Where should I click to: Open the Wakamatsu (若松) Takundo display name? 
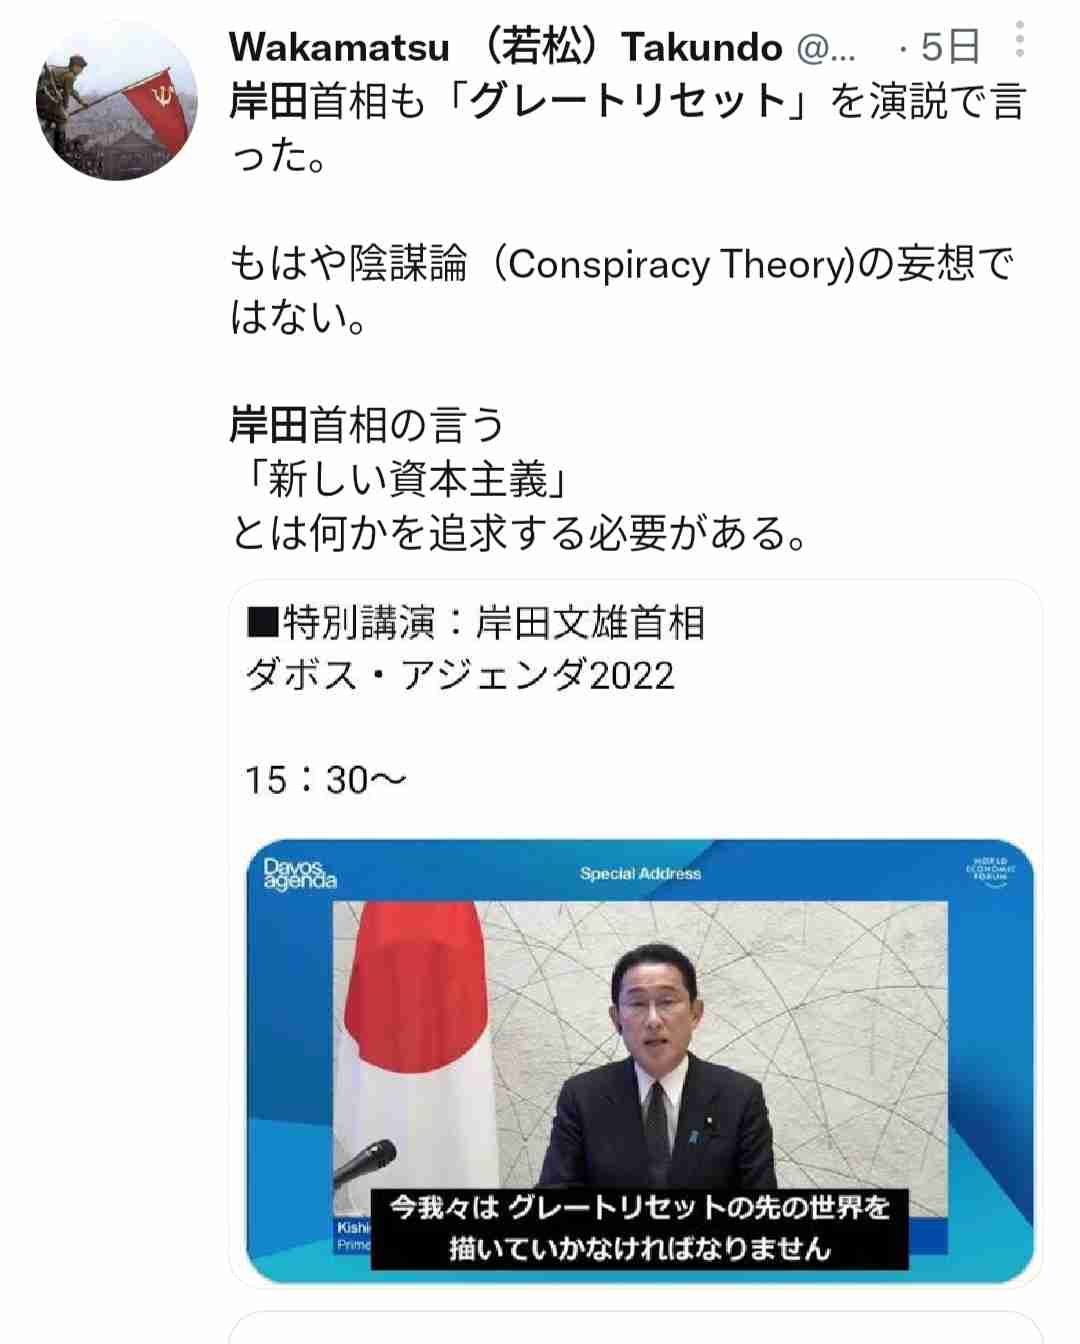(x=506, y=47)
